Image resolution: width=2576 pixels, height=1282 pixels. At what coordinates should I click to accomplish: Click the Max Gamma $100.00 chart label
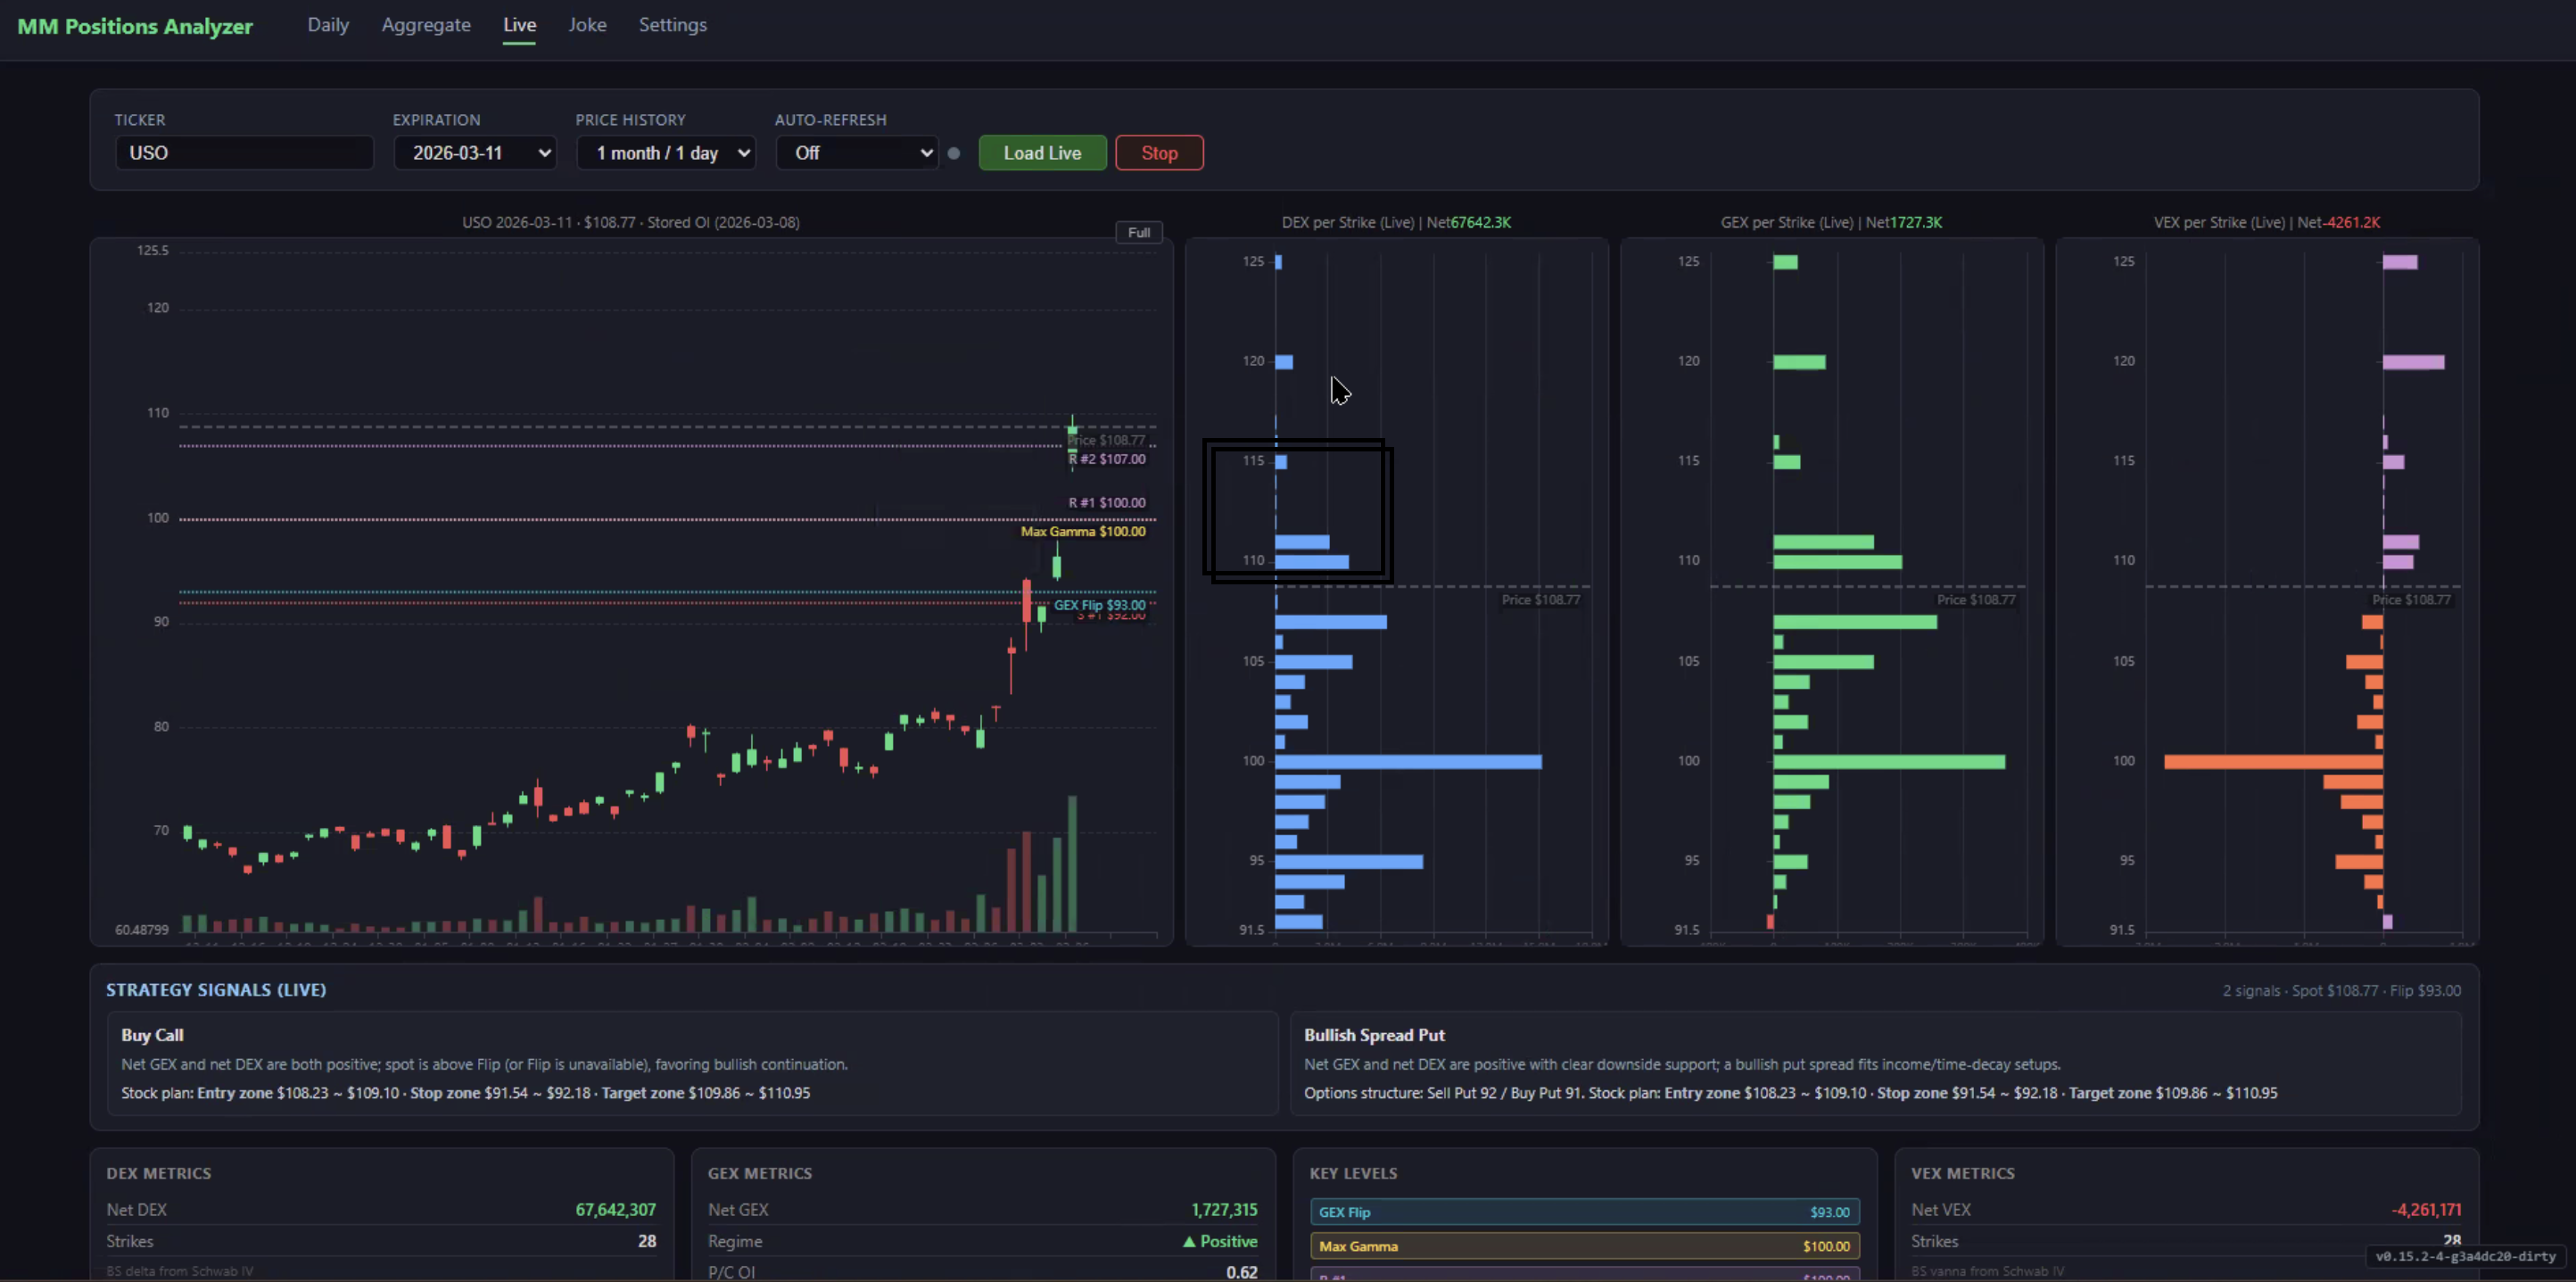1082,531
